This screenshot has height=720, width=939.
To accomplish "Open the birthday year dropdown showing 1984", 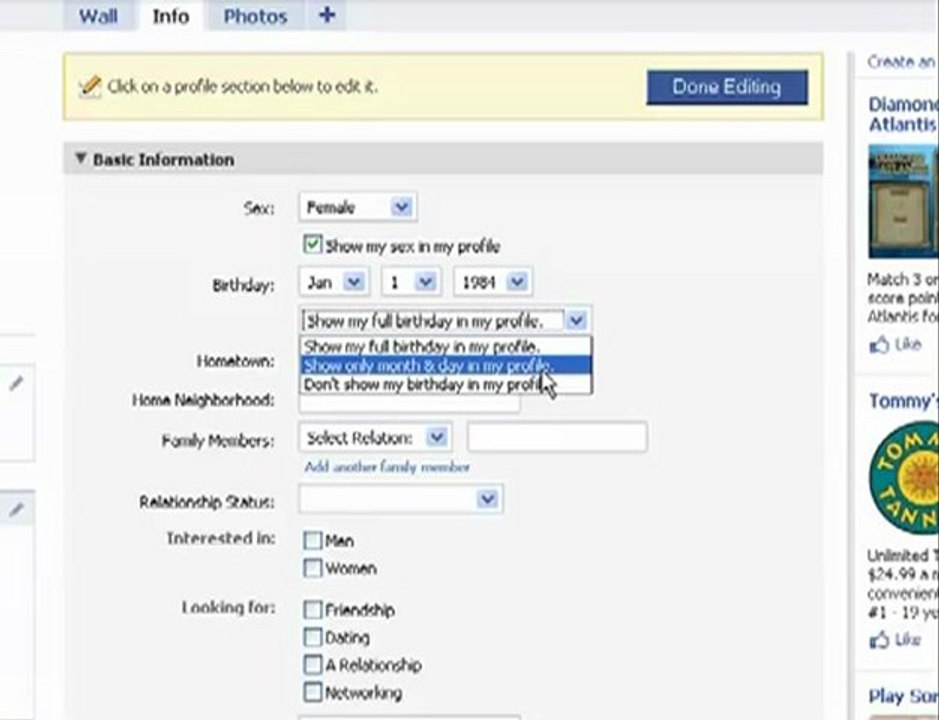I will (492, 282).
